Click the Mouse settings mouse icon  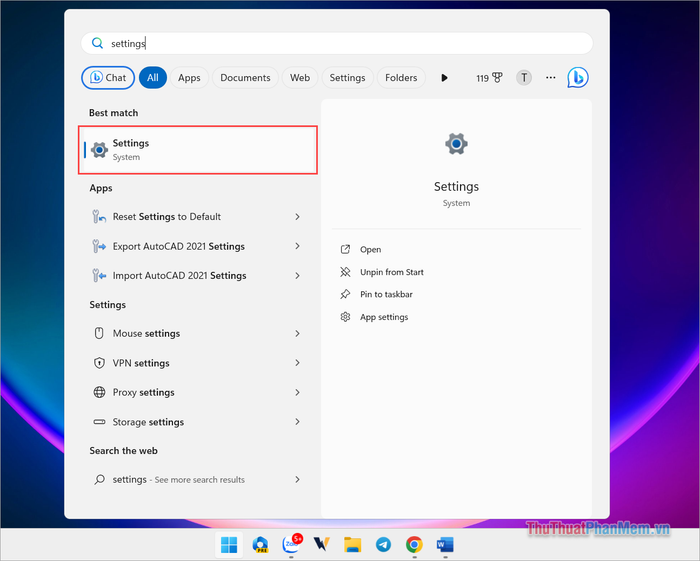point(99,333)
